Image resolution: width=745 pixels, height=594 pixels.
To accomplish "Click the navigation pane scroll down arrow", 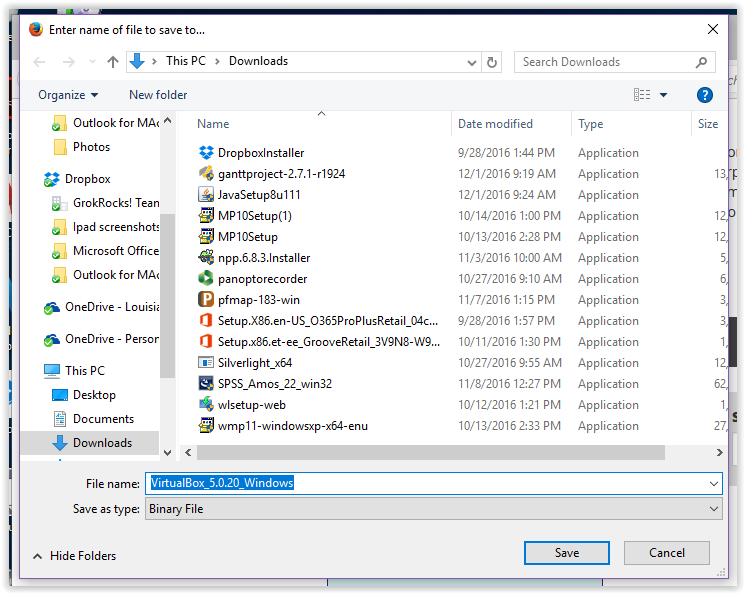I will (167, 452).
